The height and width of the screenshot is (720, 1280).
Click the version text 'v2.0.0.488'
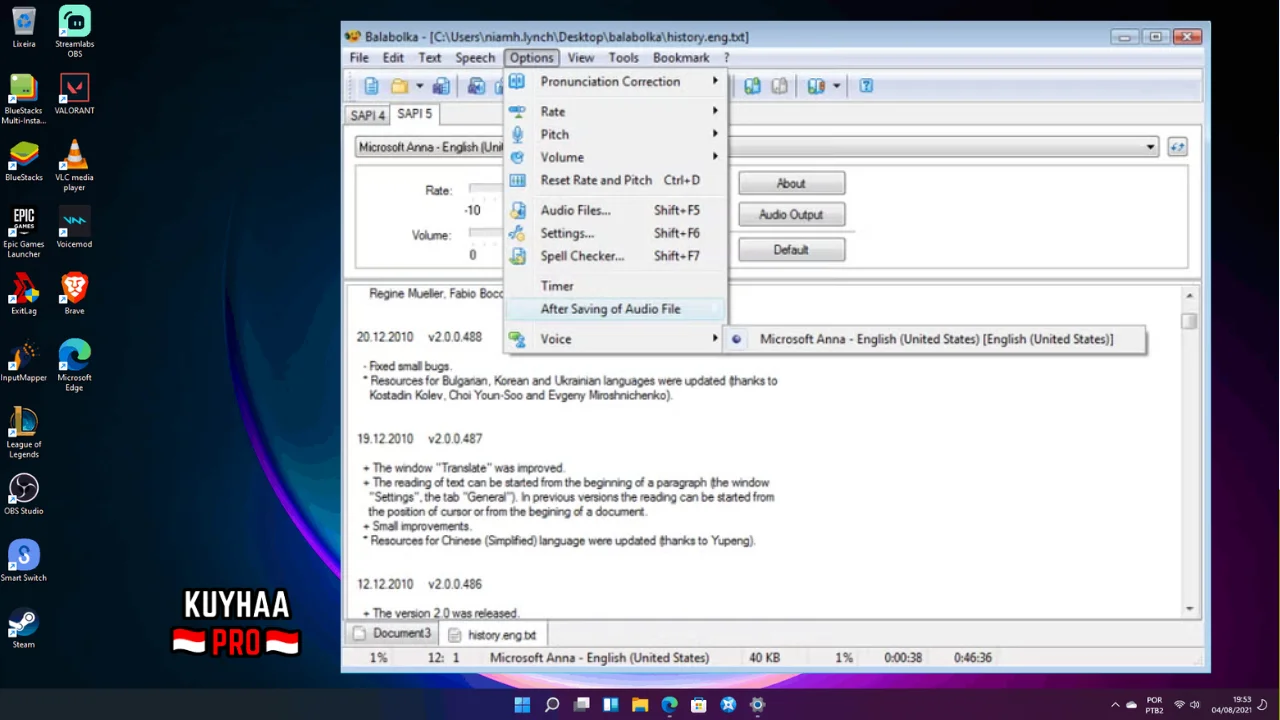click(x=455, y=337)
